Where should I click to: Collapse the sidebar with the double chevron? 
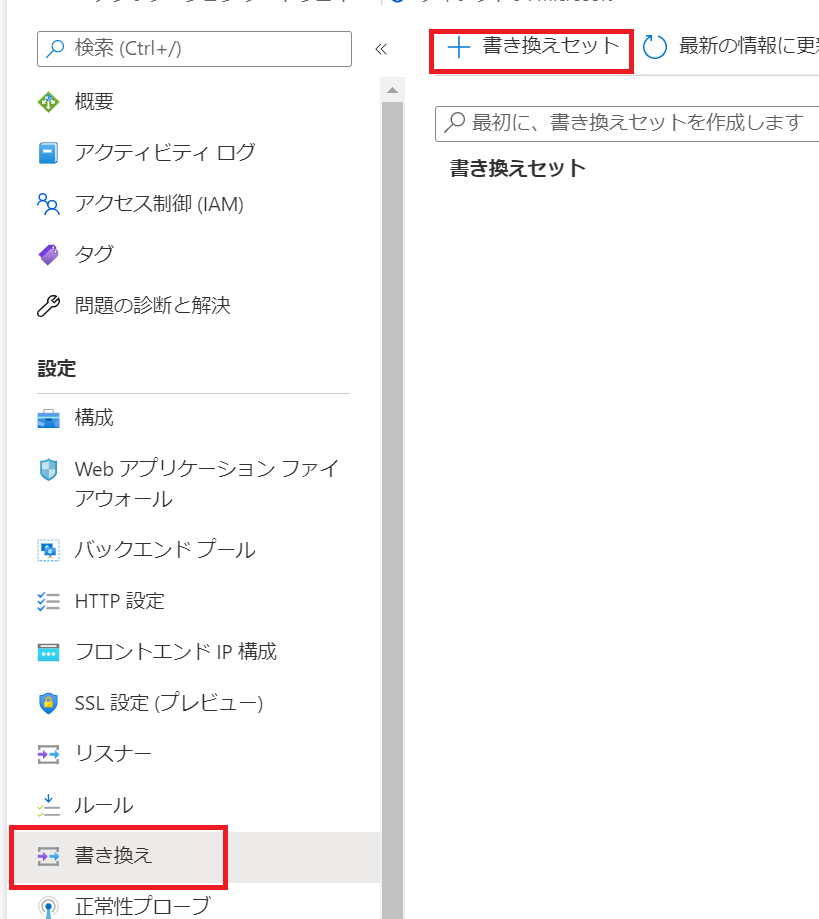point(381,49)
